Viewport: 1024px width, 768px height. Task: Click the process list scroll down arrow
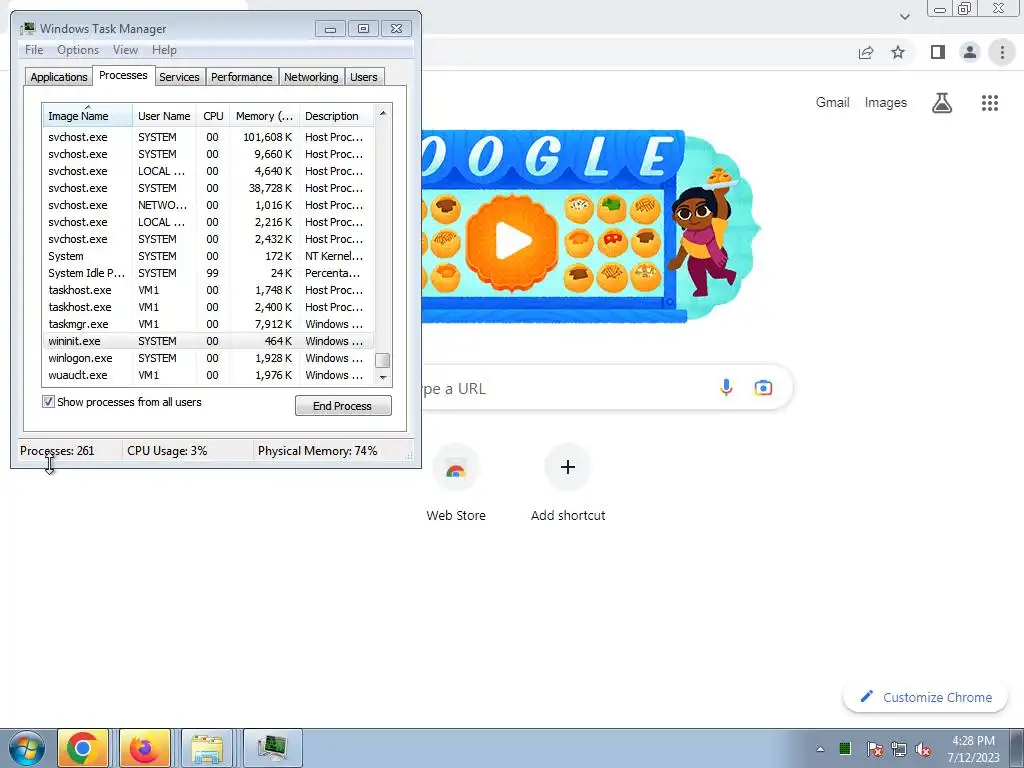(x=383, y=377)
